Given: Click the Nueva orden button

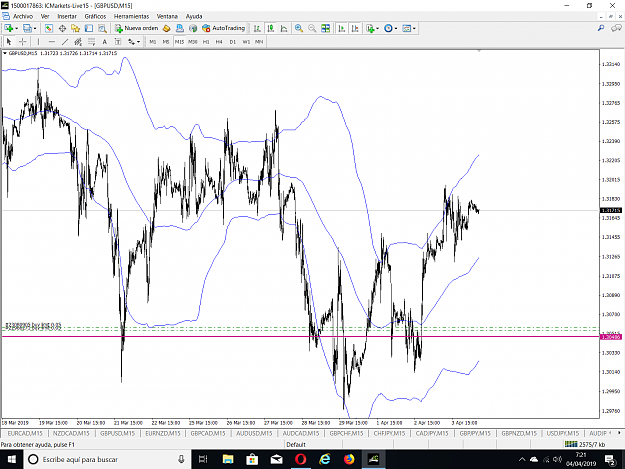Looking at the screenshot, I should pyautogui.click(x=137, y=28).
